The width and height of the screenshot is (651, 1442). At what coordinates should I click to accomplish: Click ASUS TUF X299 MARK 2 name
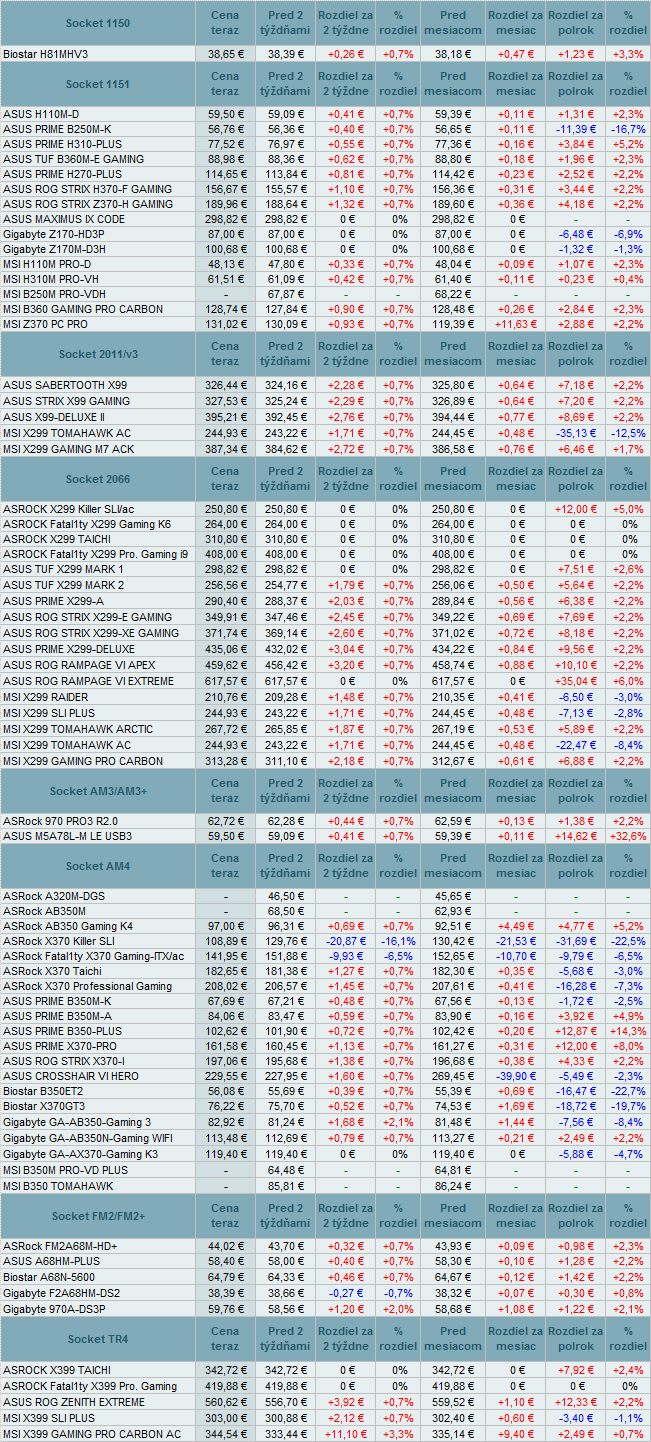(64, 585)
